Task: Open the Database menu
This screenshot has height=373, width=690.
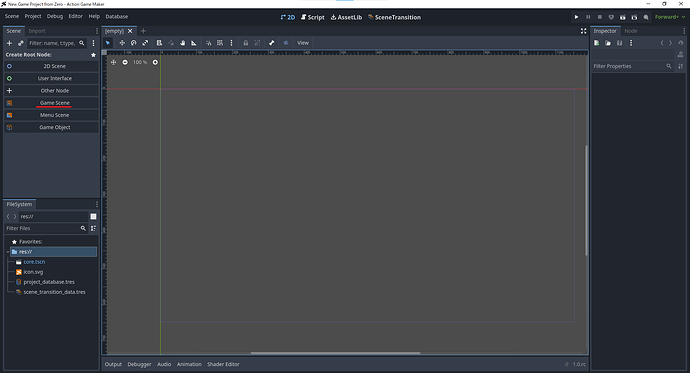Action: coord(117,16)
